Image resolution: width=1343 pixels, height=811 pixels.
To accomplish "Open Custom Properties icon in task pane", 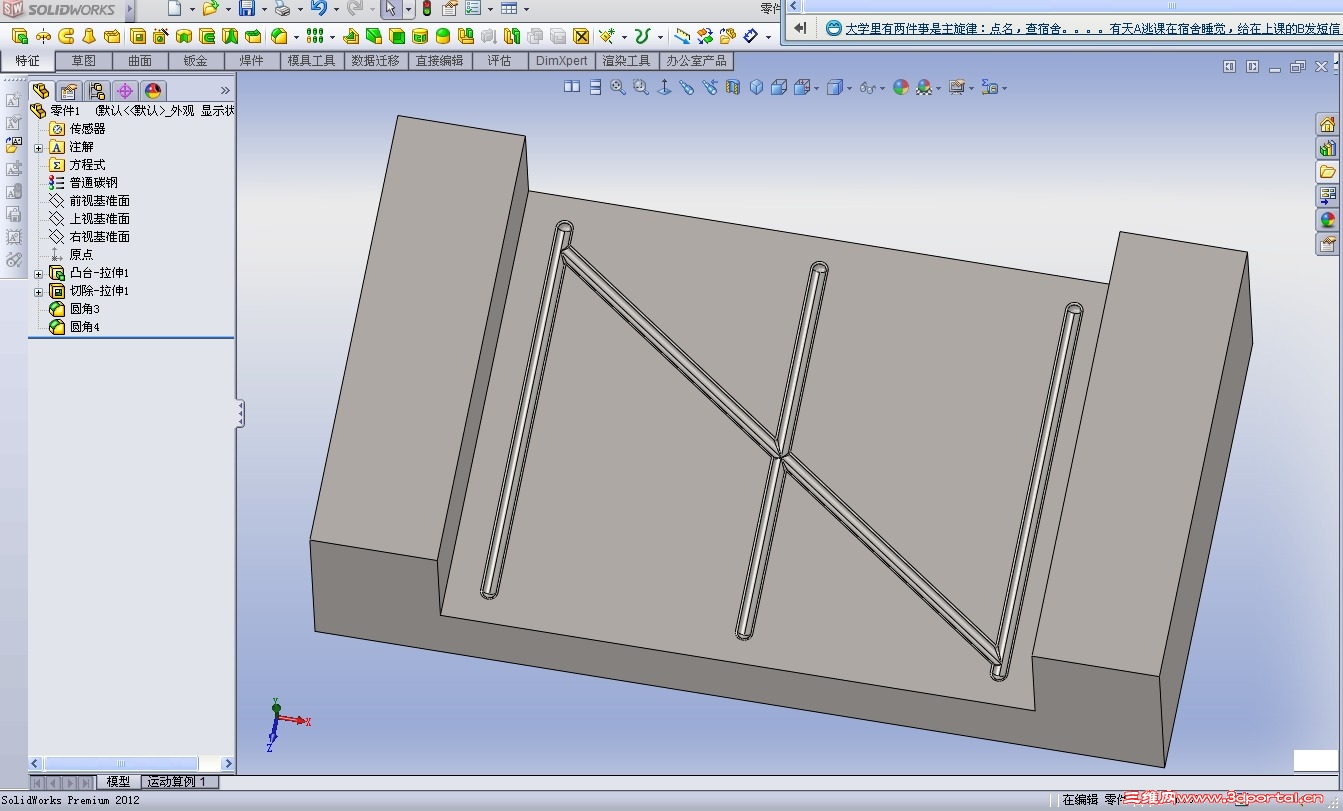I will pyautogui.click(x=1327, y=244).
